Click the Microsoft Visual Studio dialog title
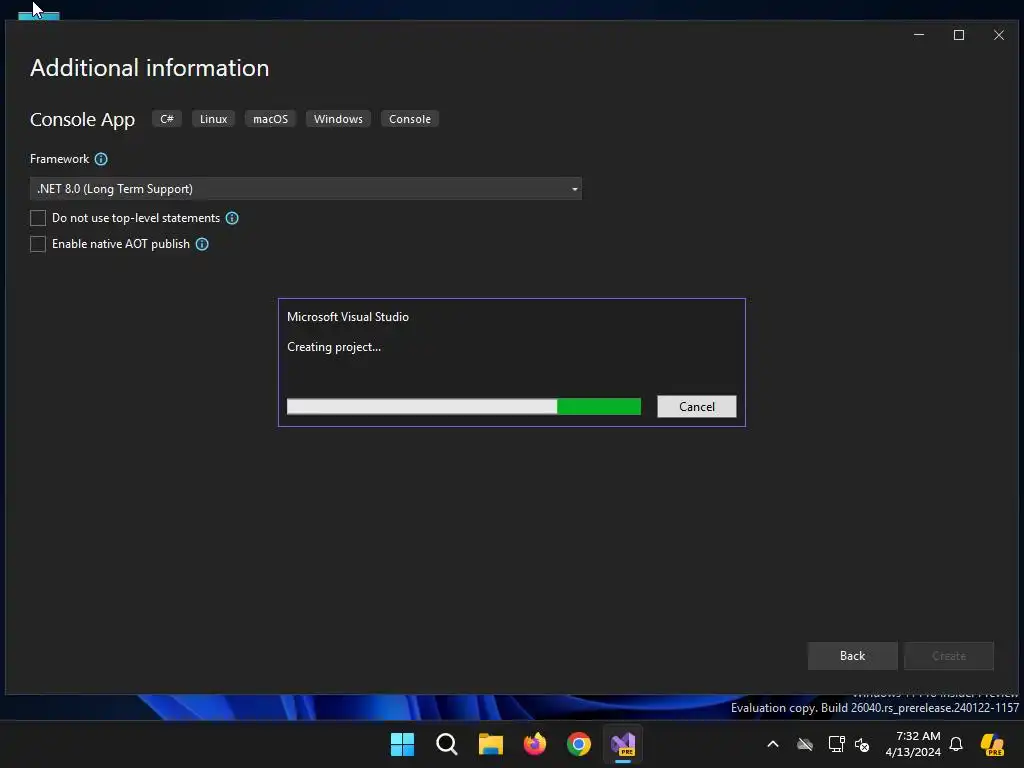The height and width of the screenshot is (768, 1024). [348, 317]
